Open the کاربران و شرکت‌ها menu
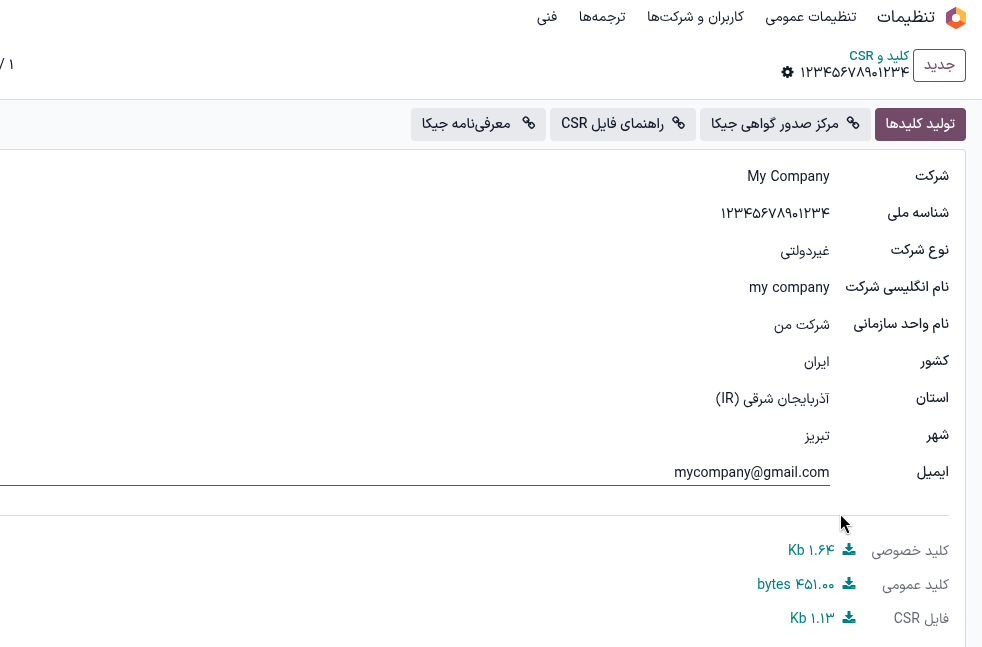The width and height of the screenshot is (982, 647). click(x=695, y=17)
